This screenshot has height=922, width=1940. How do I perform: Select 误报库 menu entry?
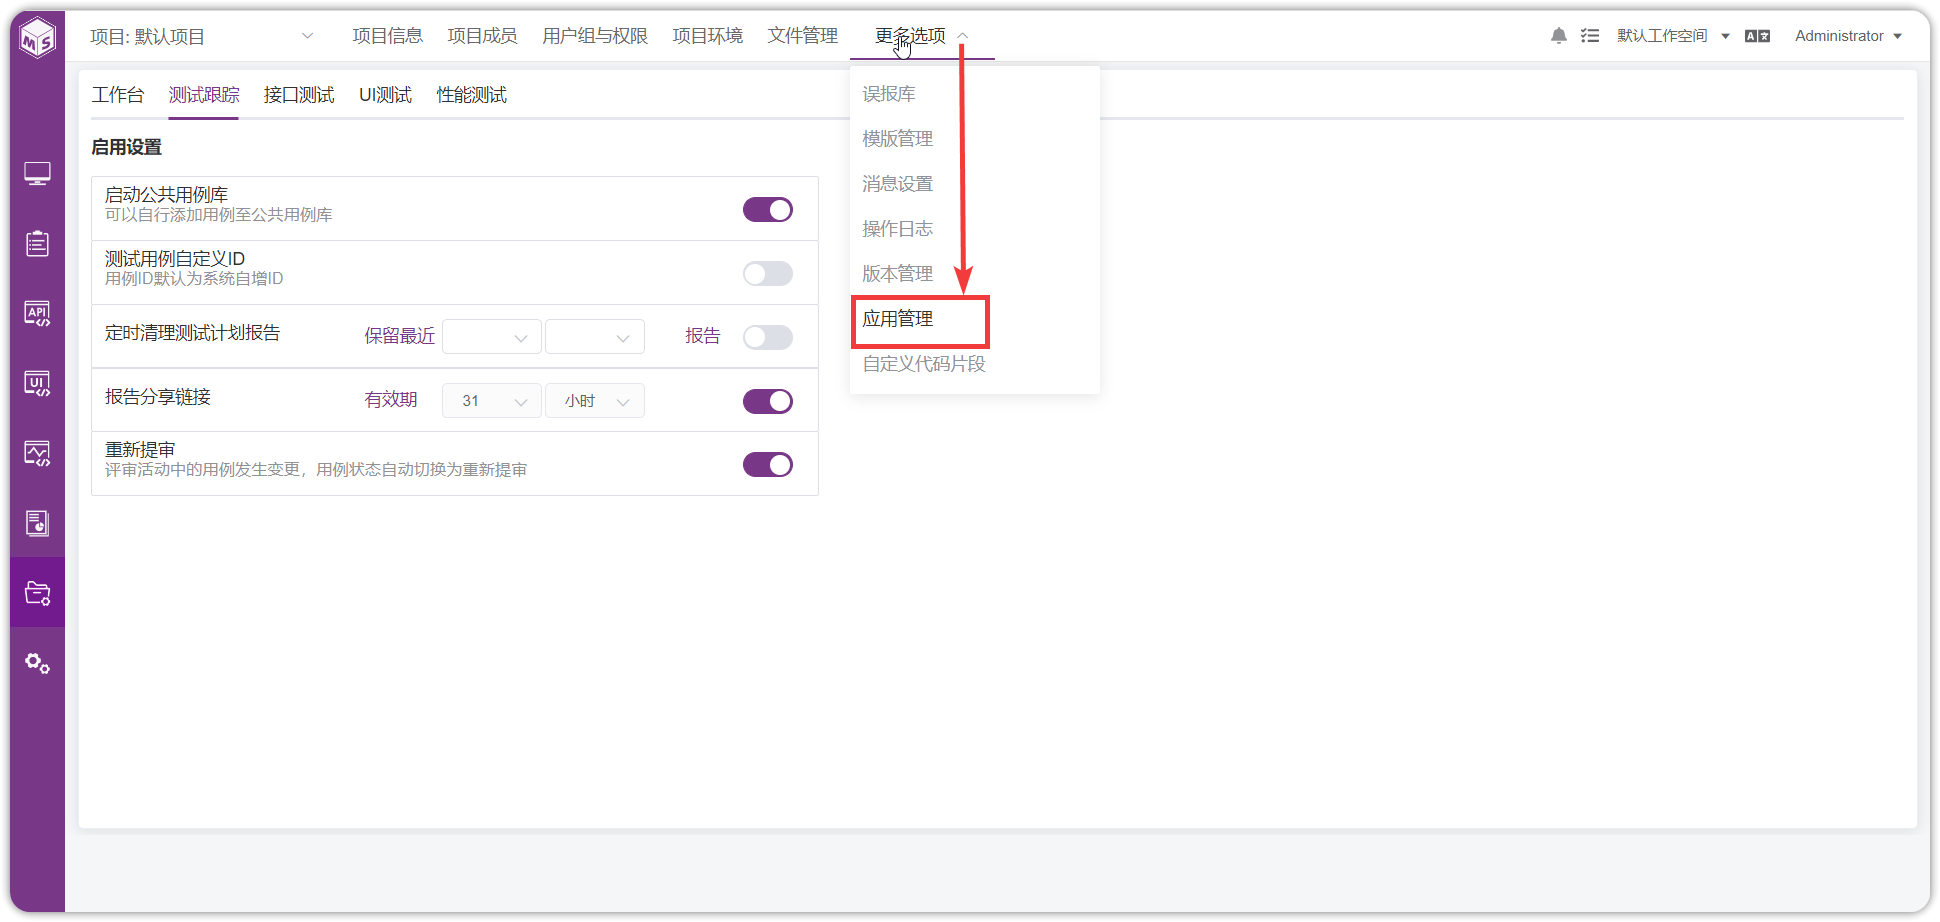(x=889, y=94)
